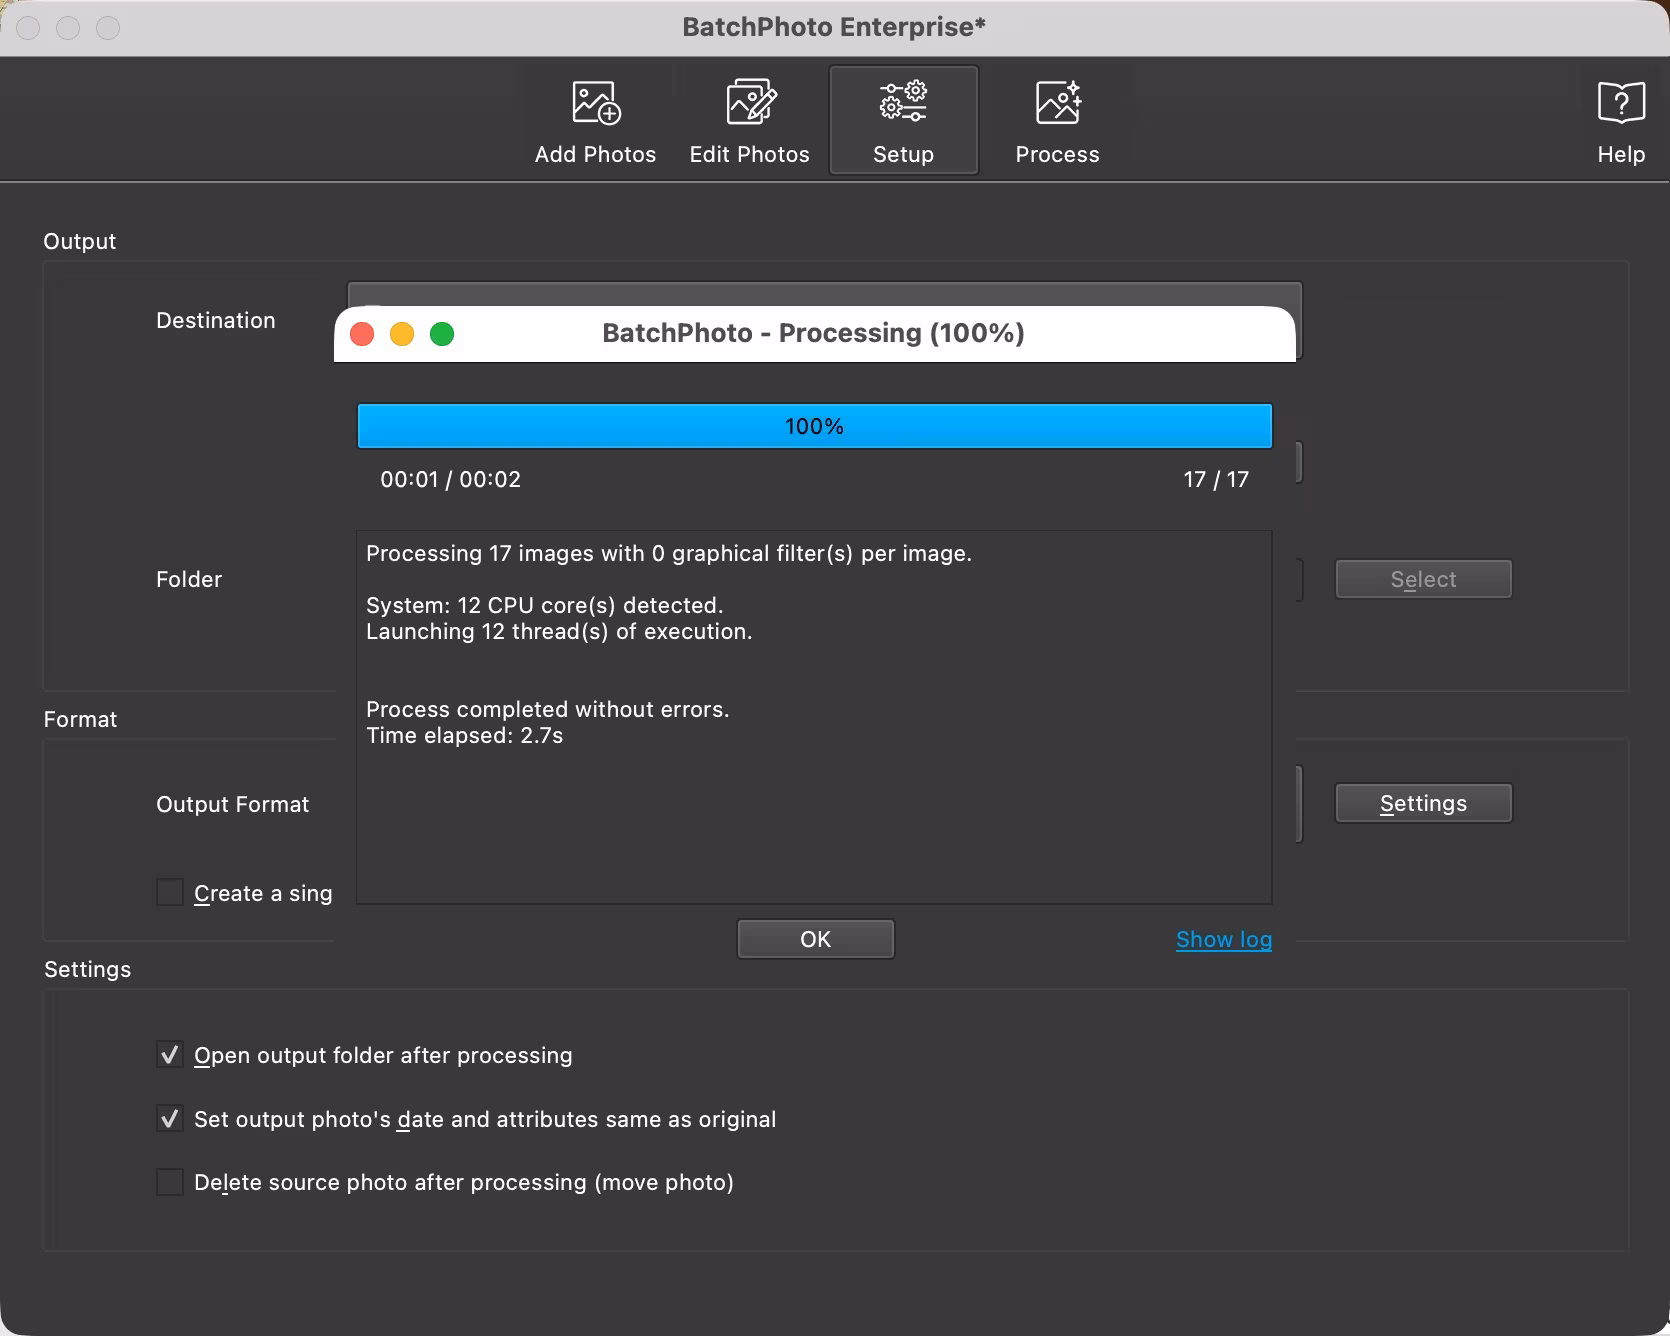
Task: Click 'Process completed without errors.' text
Action: tap(547, 709)
